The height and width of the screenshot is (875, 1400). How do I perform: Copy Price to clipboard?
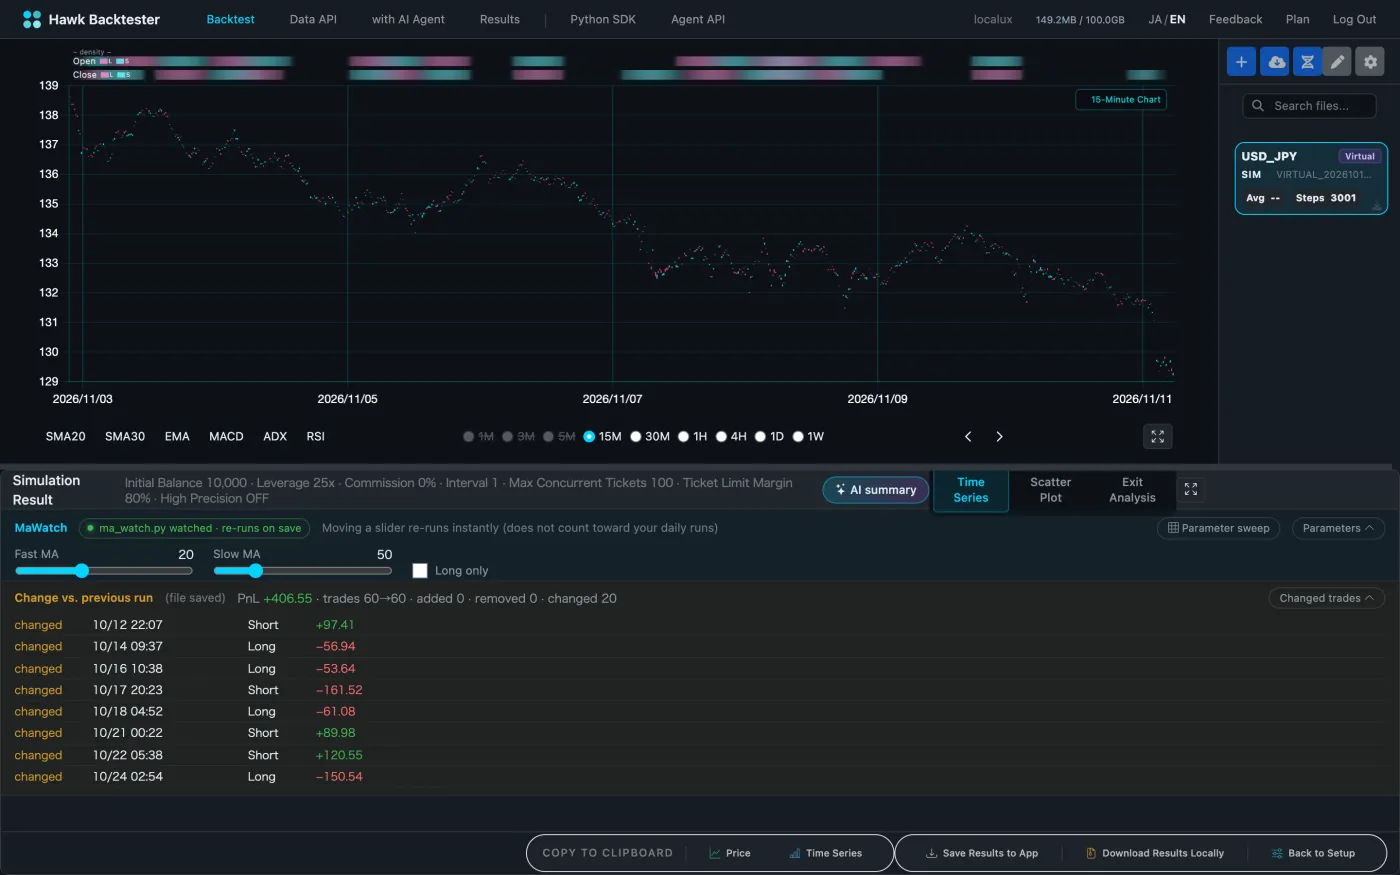pos(730,853)
